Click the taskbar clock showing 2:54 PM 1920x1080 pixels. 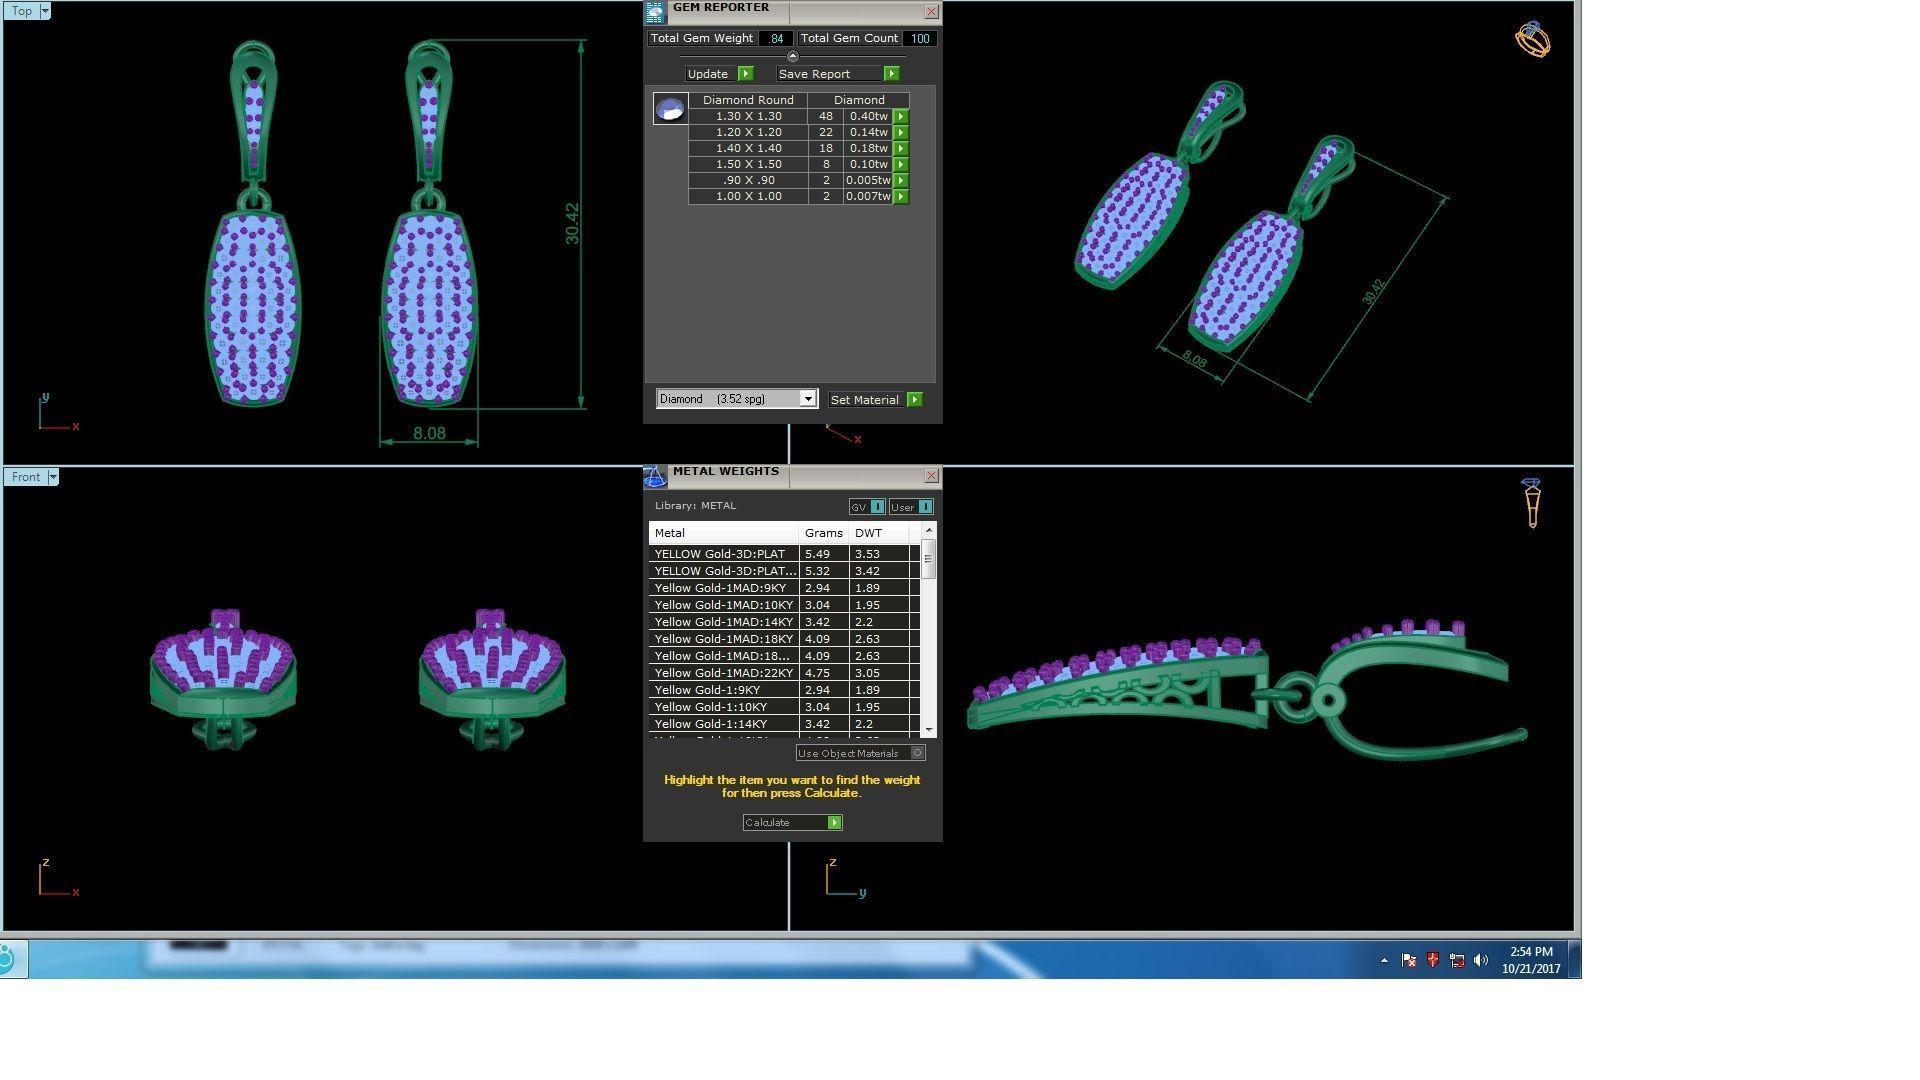coord(1531,960)
